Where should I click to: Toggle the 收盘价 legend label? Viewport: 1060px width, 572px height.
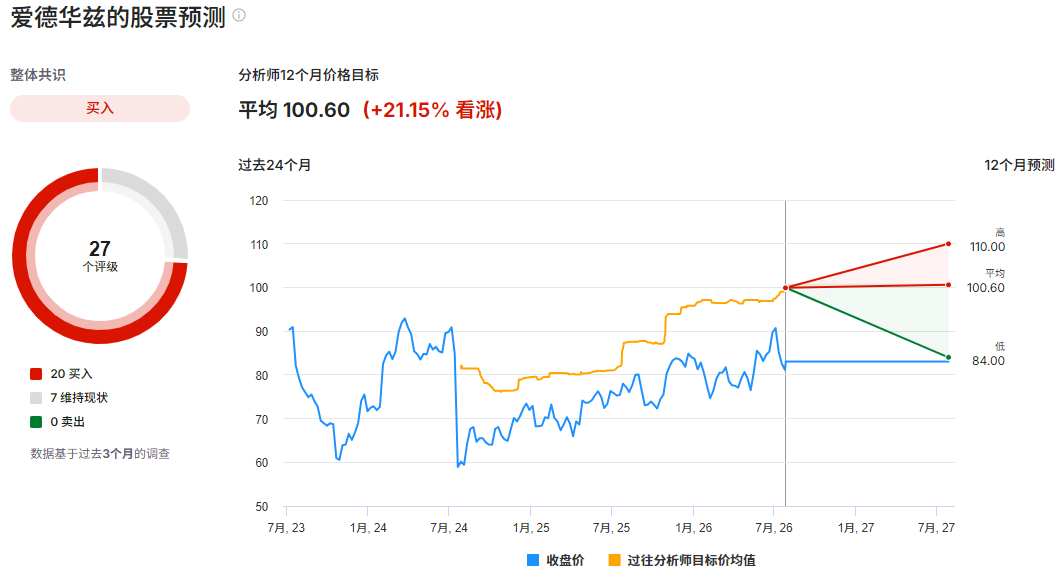click(x=565, y=560)
